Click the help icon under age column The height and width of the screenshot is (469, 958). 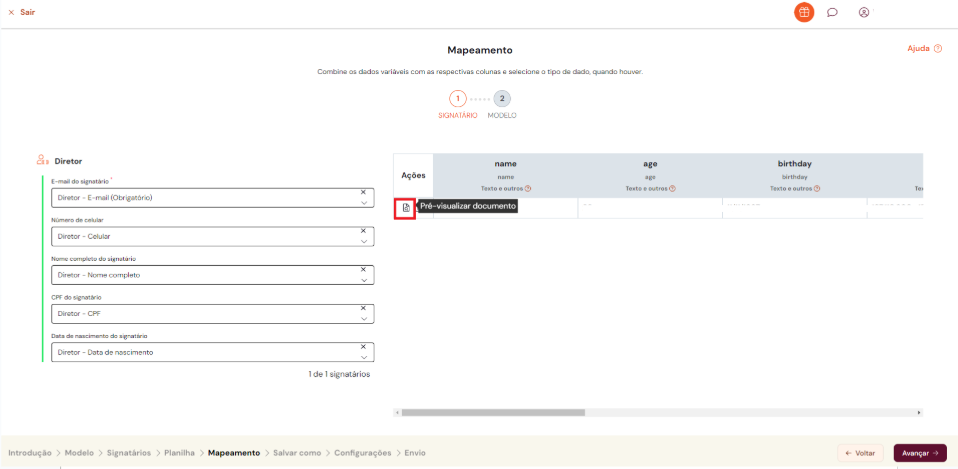pyautogui.click(x=672, y=188)
